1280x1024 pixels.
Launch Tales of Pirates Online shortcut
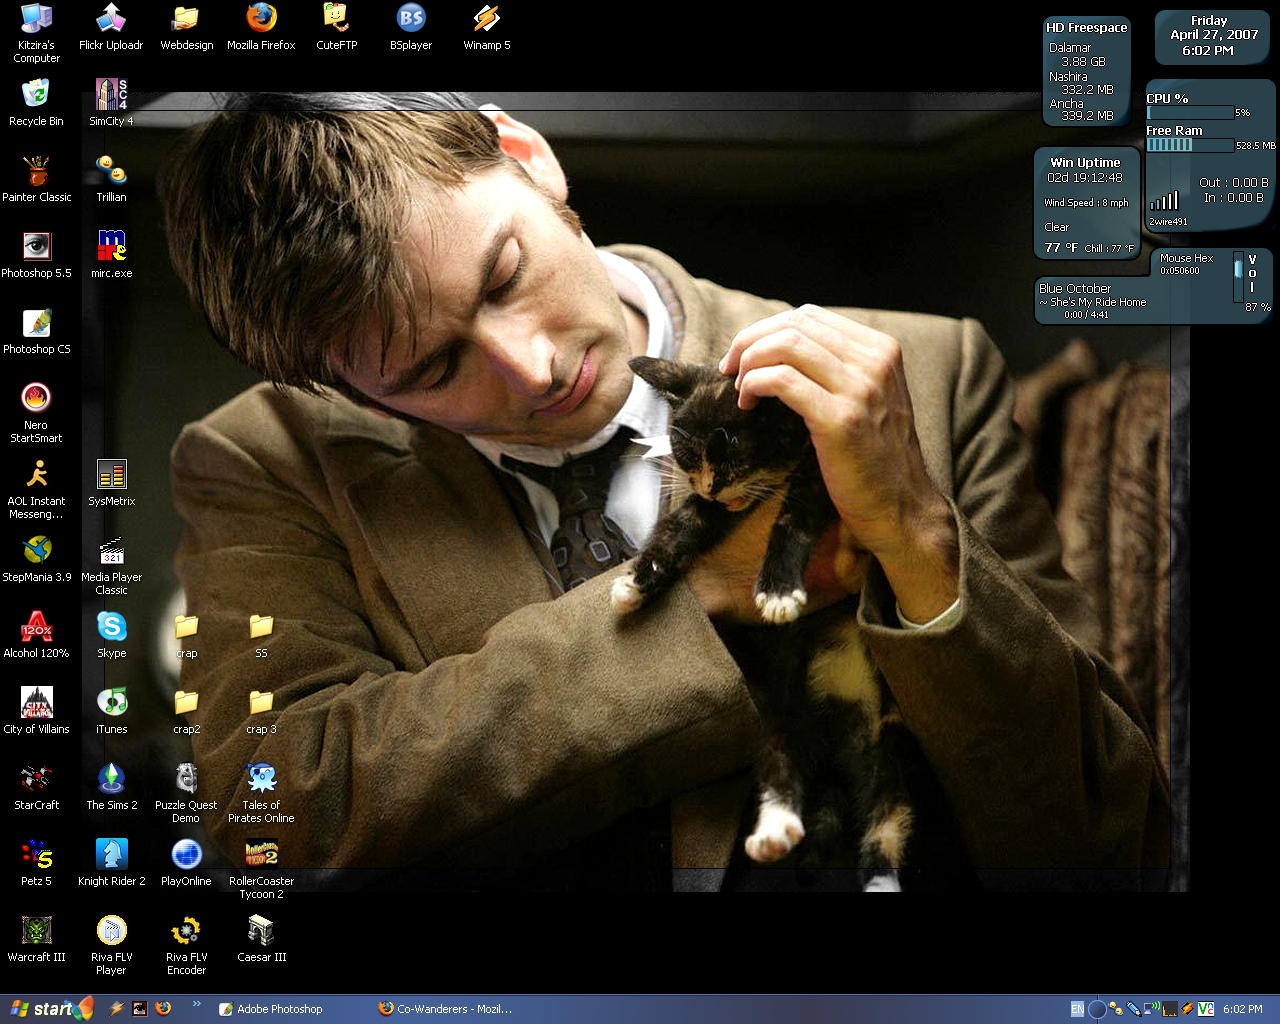tap(261, 792)
